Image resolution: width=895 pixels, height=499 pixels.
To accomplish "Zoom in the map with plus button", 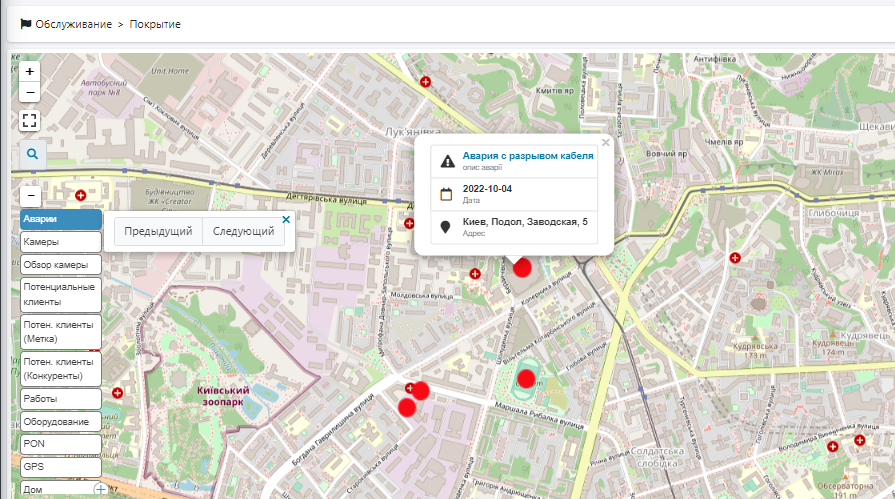I will tap(30, 72).
